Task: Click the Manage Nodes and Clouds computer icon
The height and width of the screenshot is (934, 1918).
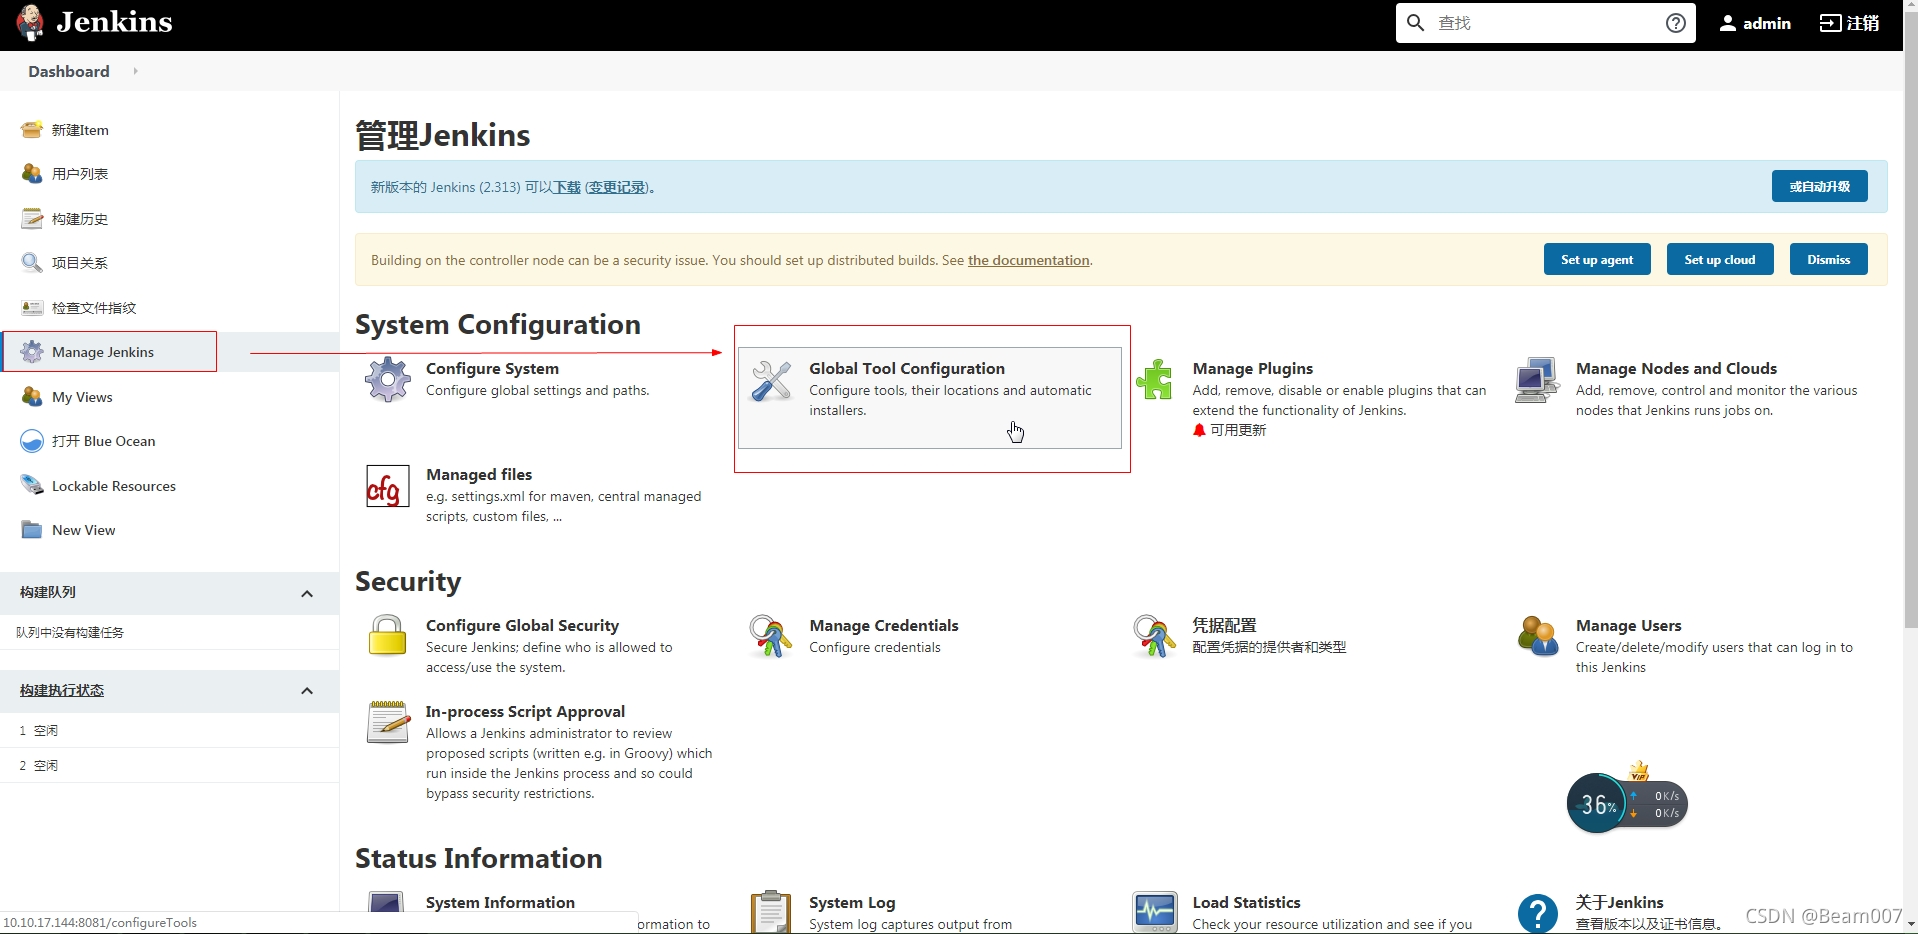Action: coord(1538,380)
